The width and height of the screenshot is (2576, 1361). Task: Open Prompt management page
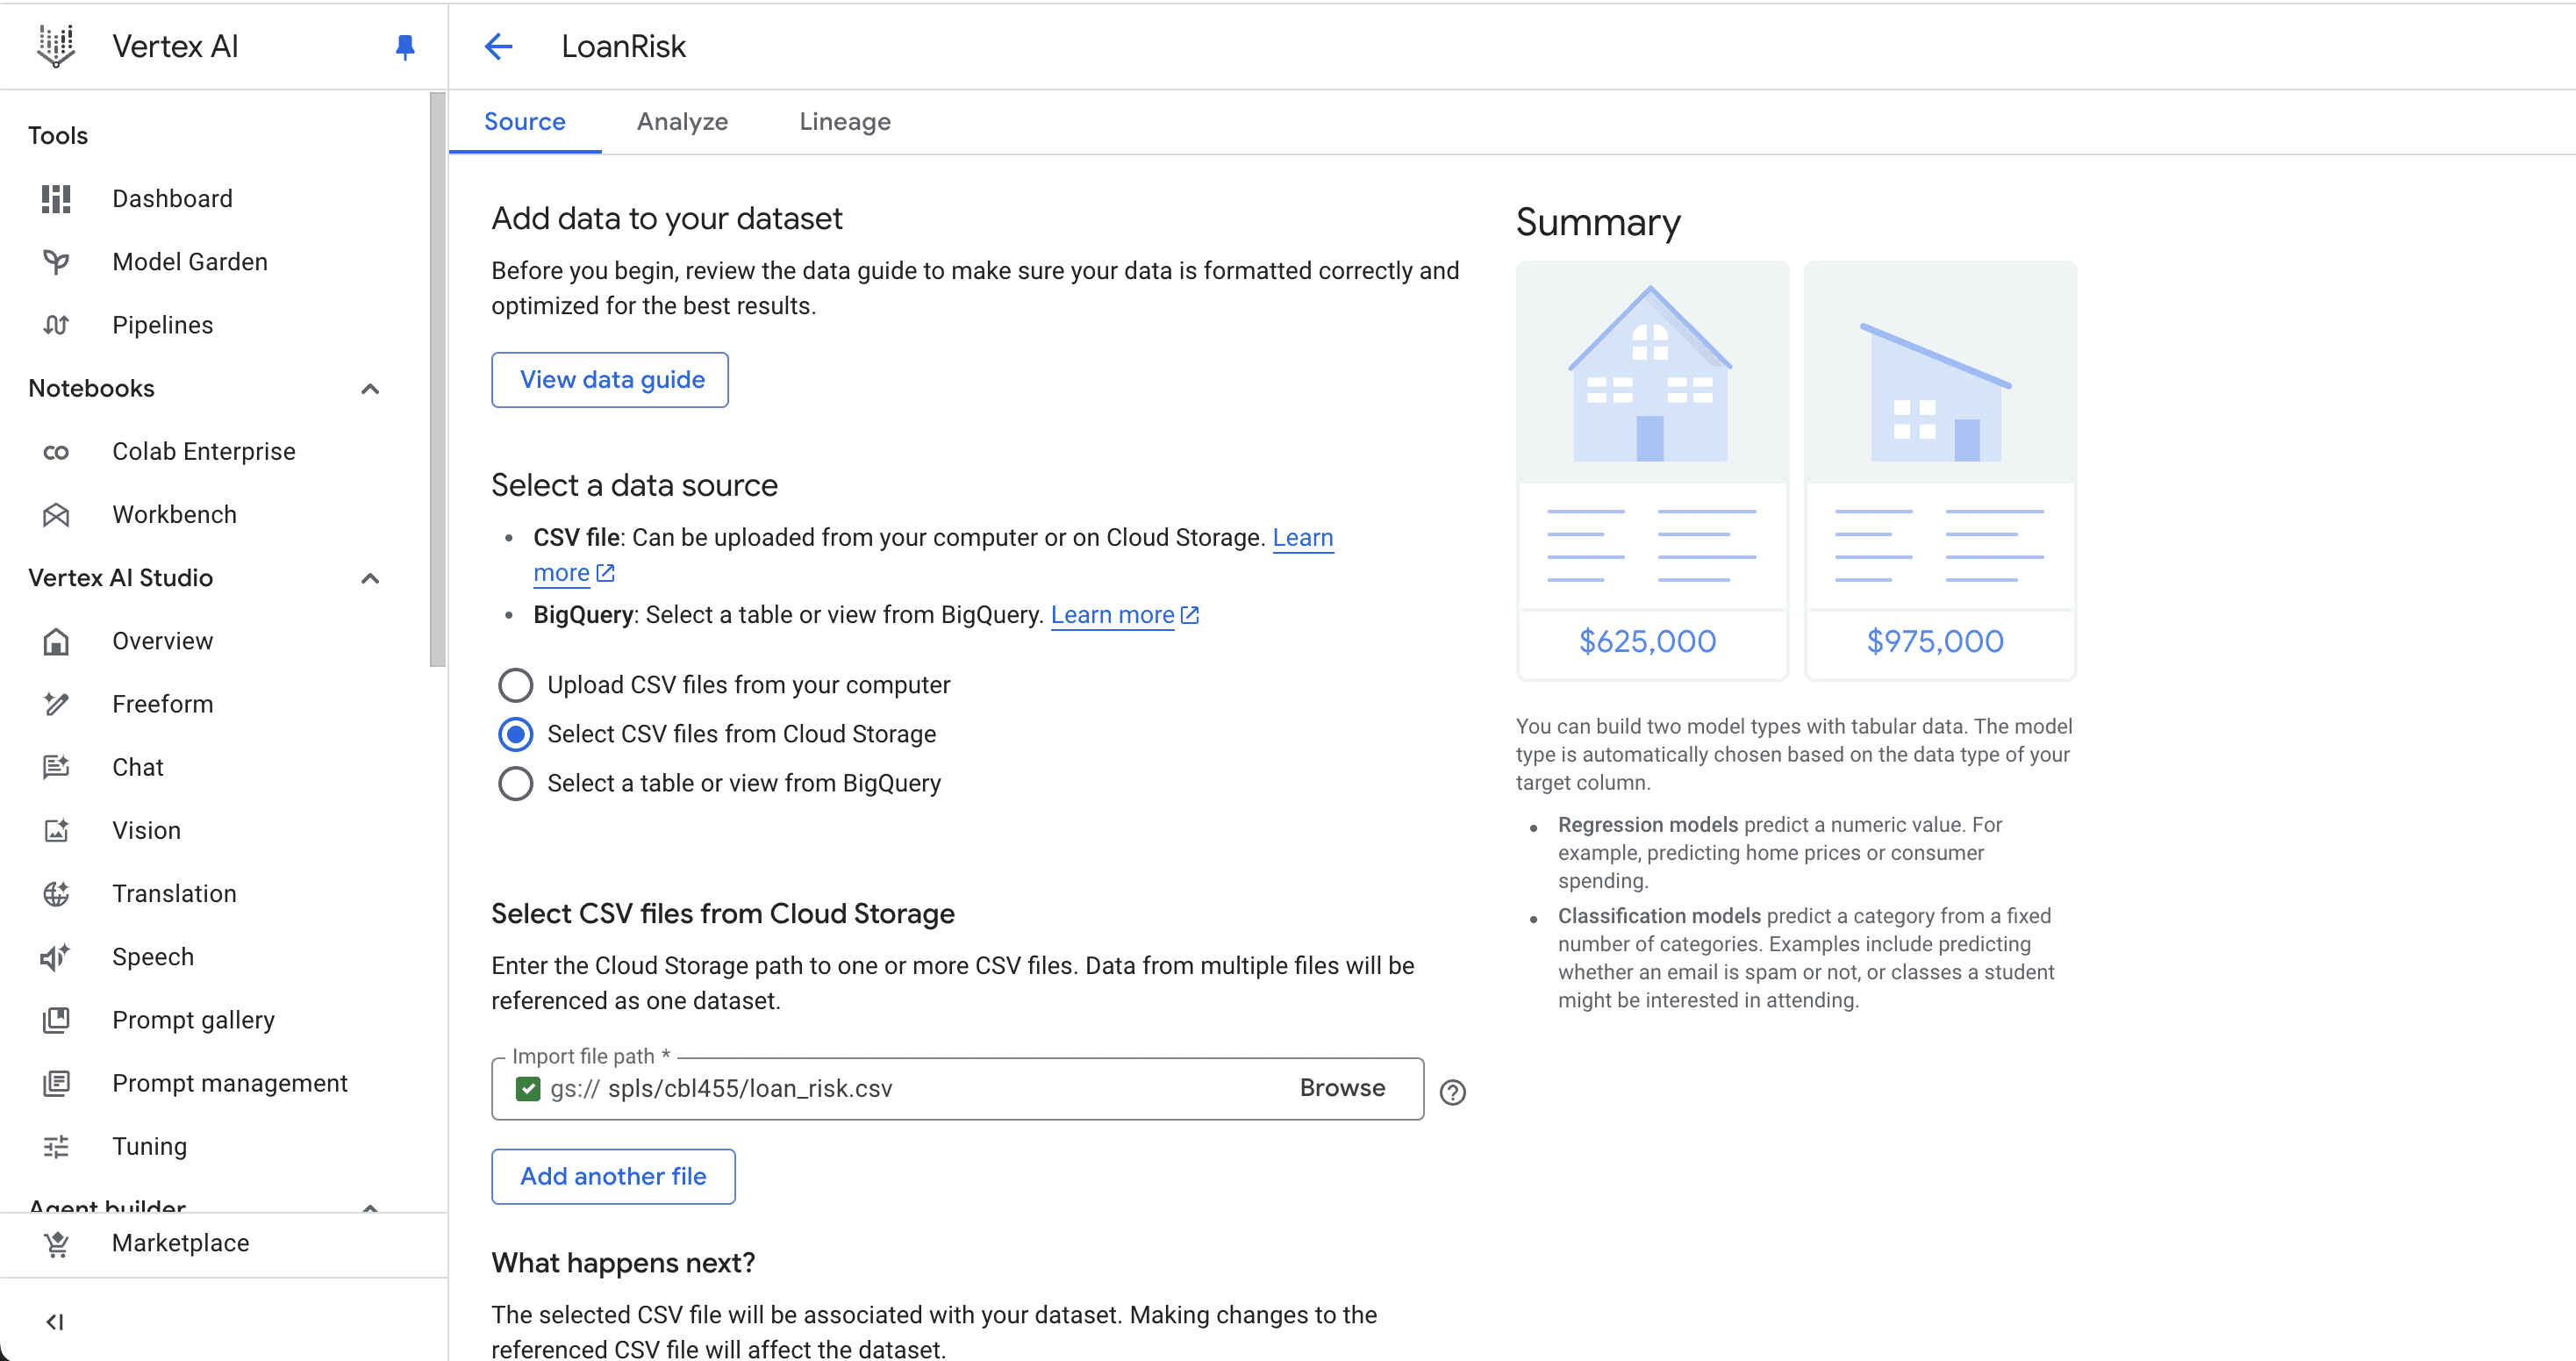coord(230,1083)
